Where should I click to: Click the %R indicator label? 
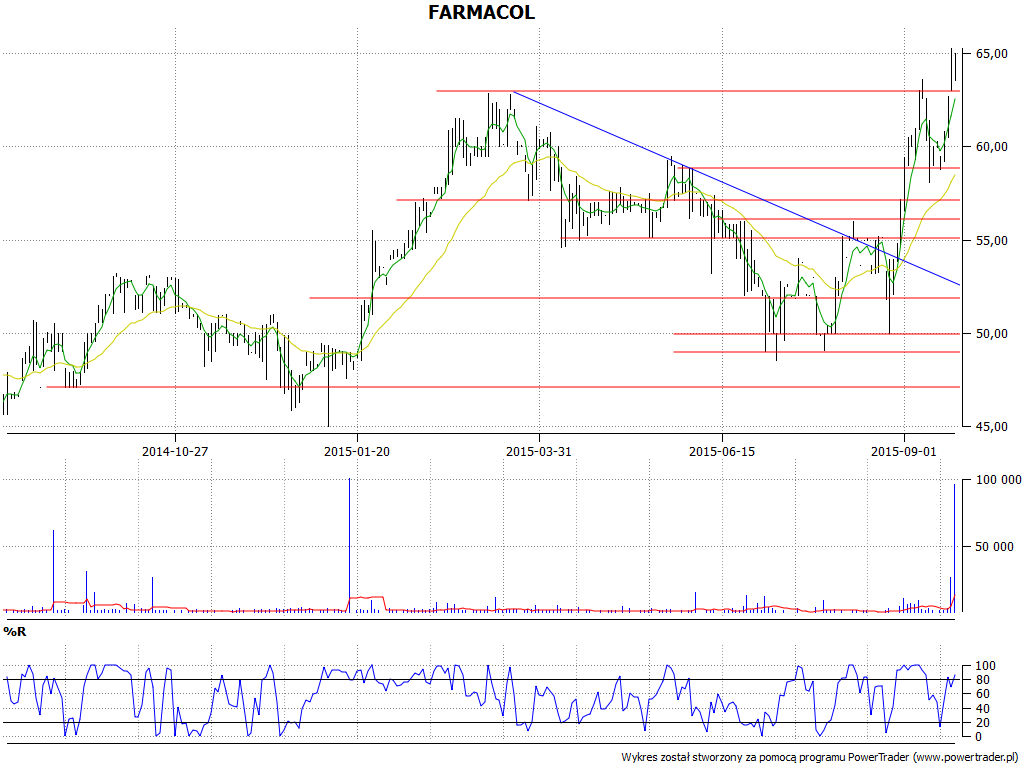coord(14,632)
